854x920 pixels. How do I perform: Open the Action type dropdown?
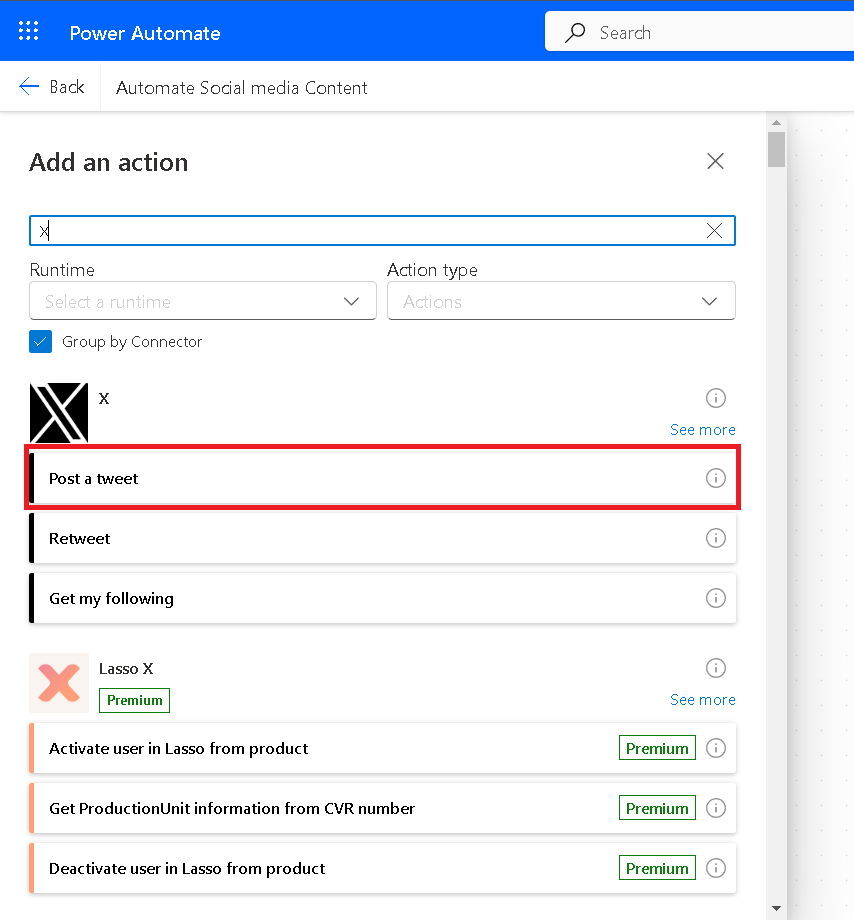coord(560,301)
